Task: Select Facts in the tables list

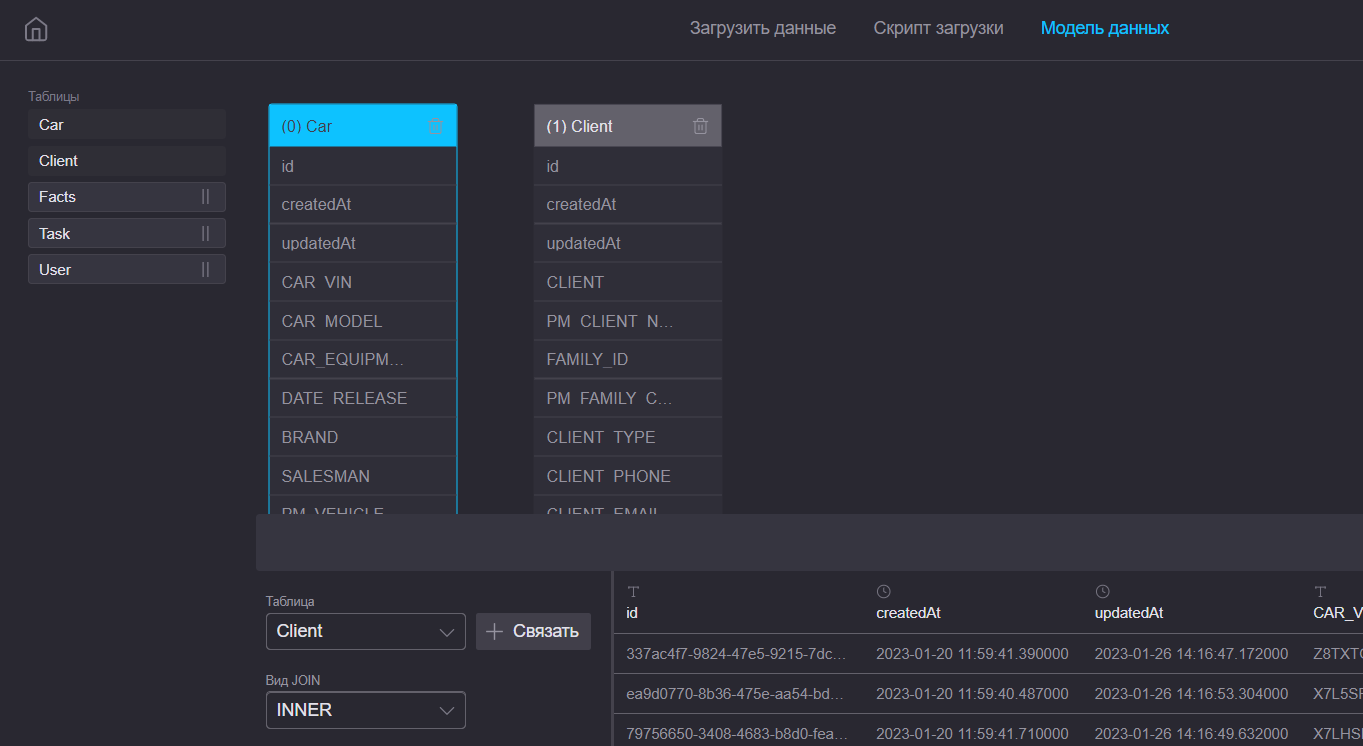Action: click(x=127, y=197)
